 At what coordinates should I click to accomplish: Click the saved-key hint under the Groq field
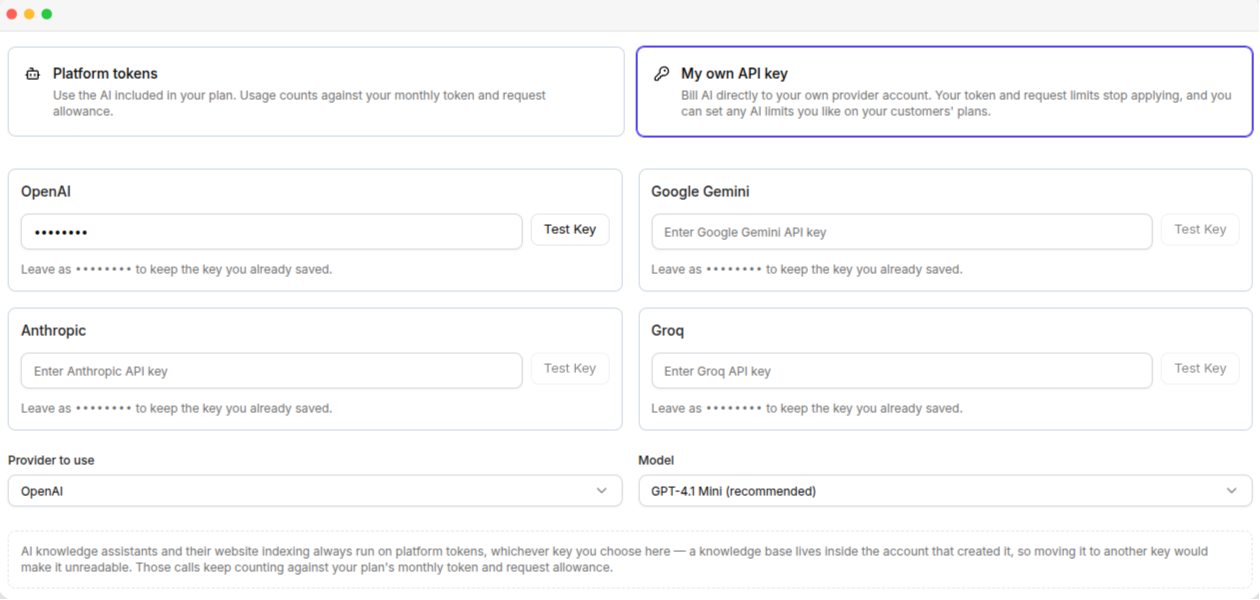(x=807, y=409)
